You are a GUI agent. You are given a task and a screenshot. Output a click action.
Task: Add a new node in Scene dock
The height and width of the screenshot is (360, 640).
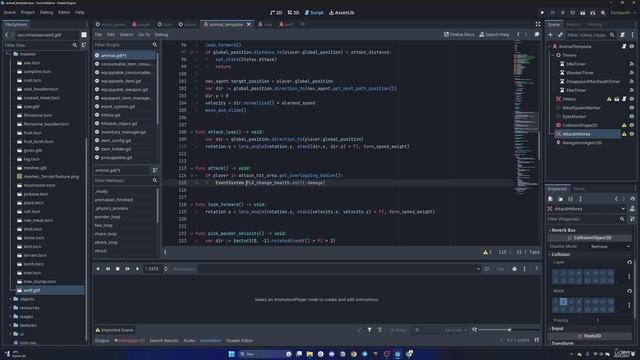pyautogui.click(x=550, y=35)
